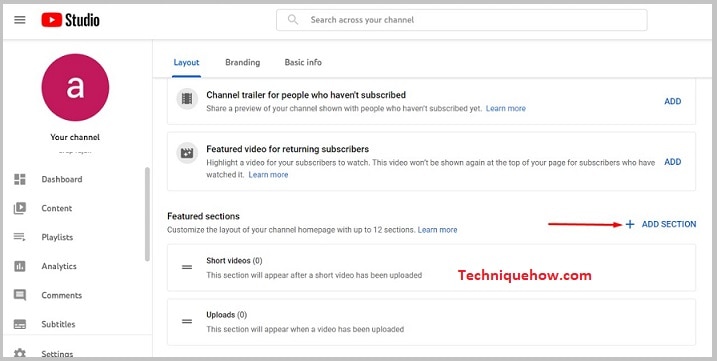The width and height of the screenshot is (717, 361).
Task: Click the Featured video for returning subscribers heading
Action: point(288,149)
